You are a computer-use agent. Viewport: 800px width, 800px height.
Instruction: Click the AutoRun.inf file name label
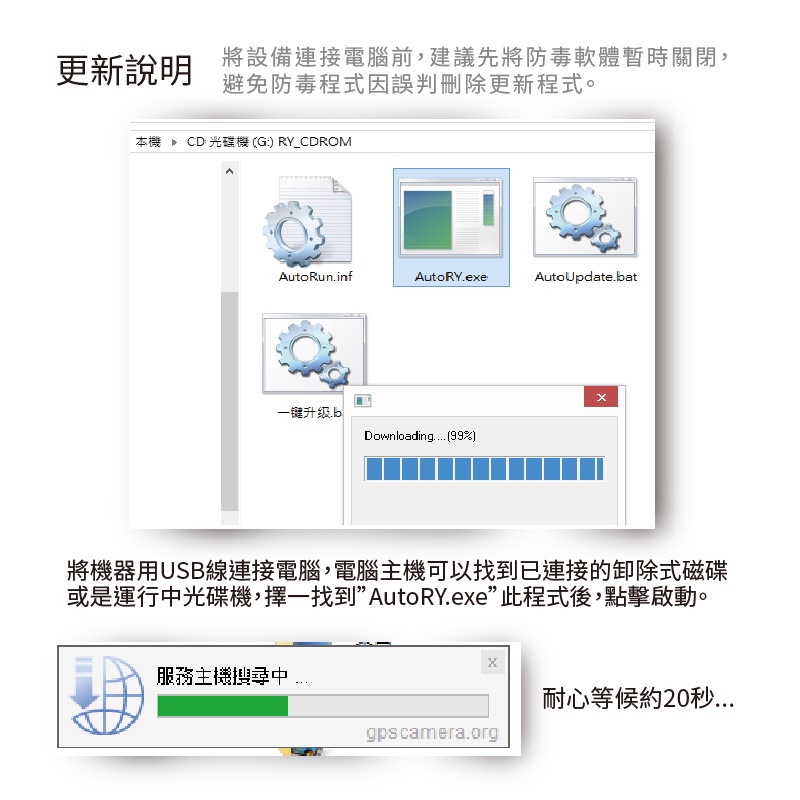(315, 277)
